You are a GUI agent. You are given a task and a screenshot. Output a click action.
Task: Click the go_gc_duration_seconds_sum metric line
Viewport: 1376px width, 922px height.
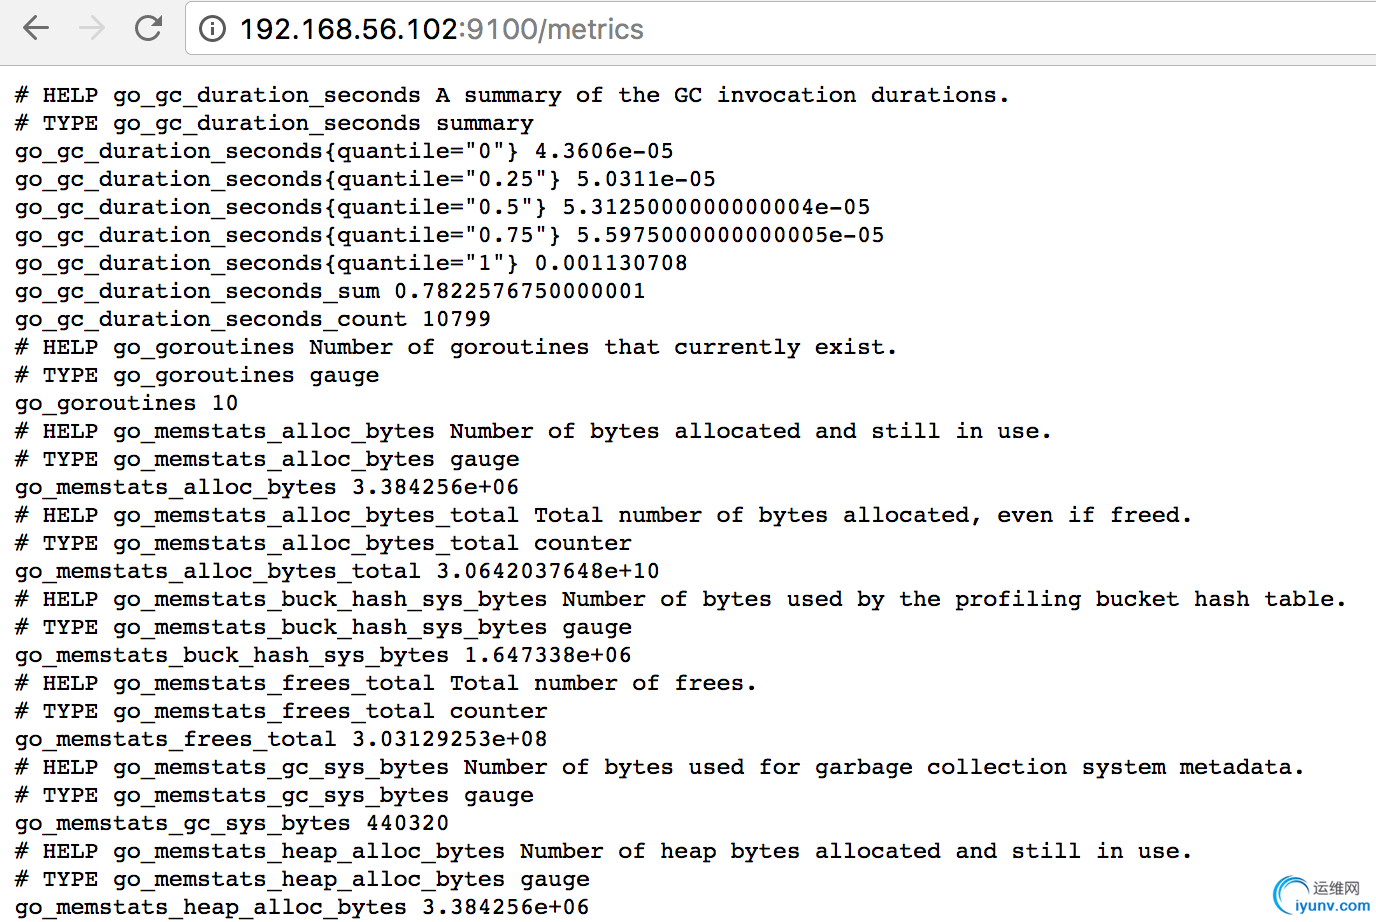click(x=330, y=291)
